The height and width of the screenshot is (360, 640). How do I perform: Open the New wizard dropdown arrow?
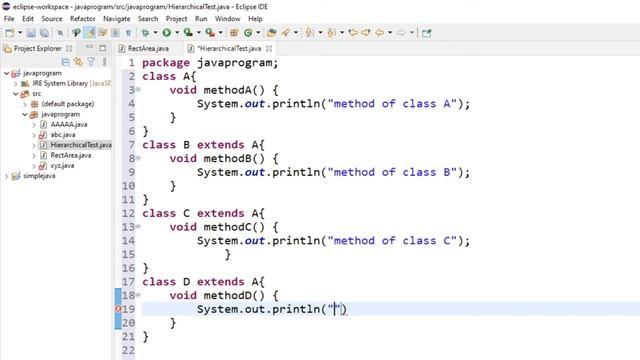(20, 33)
